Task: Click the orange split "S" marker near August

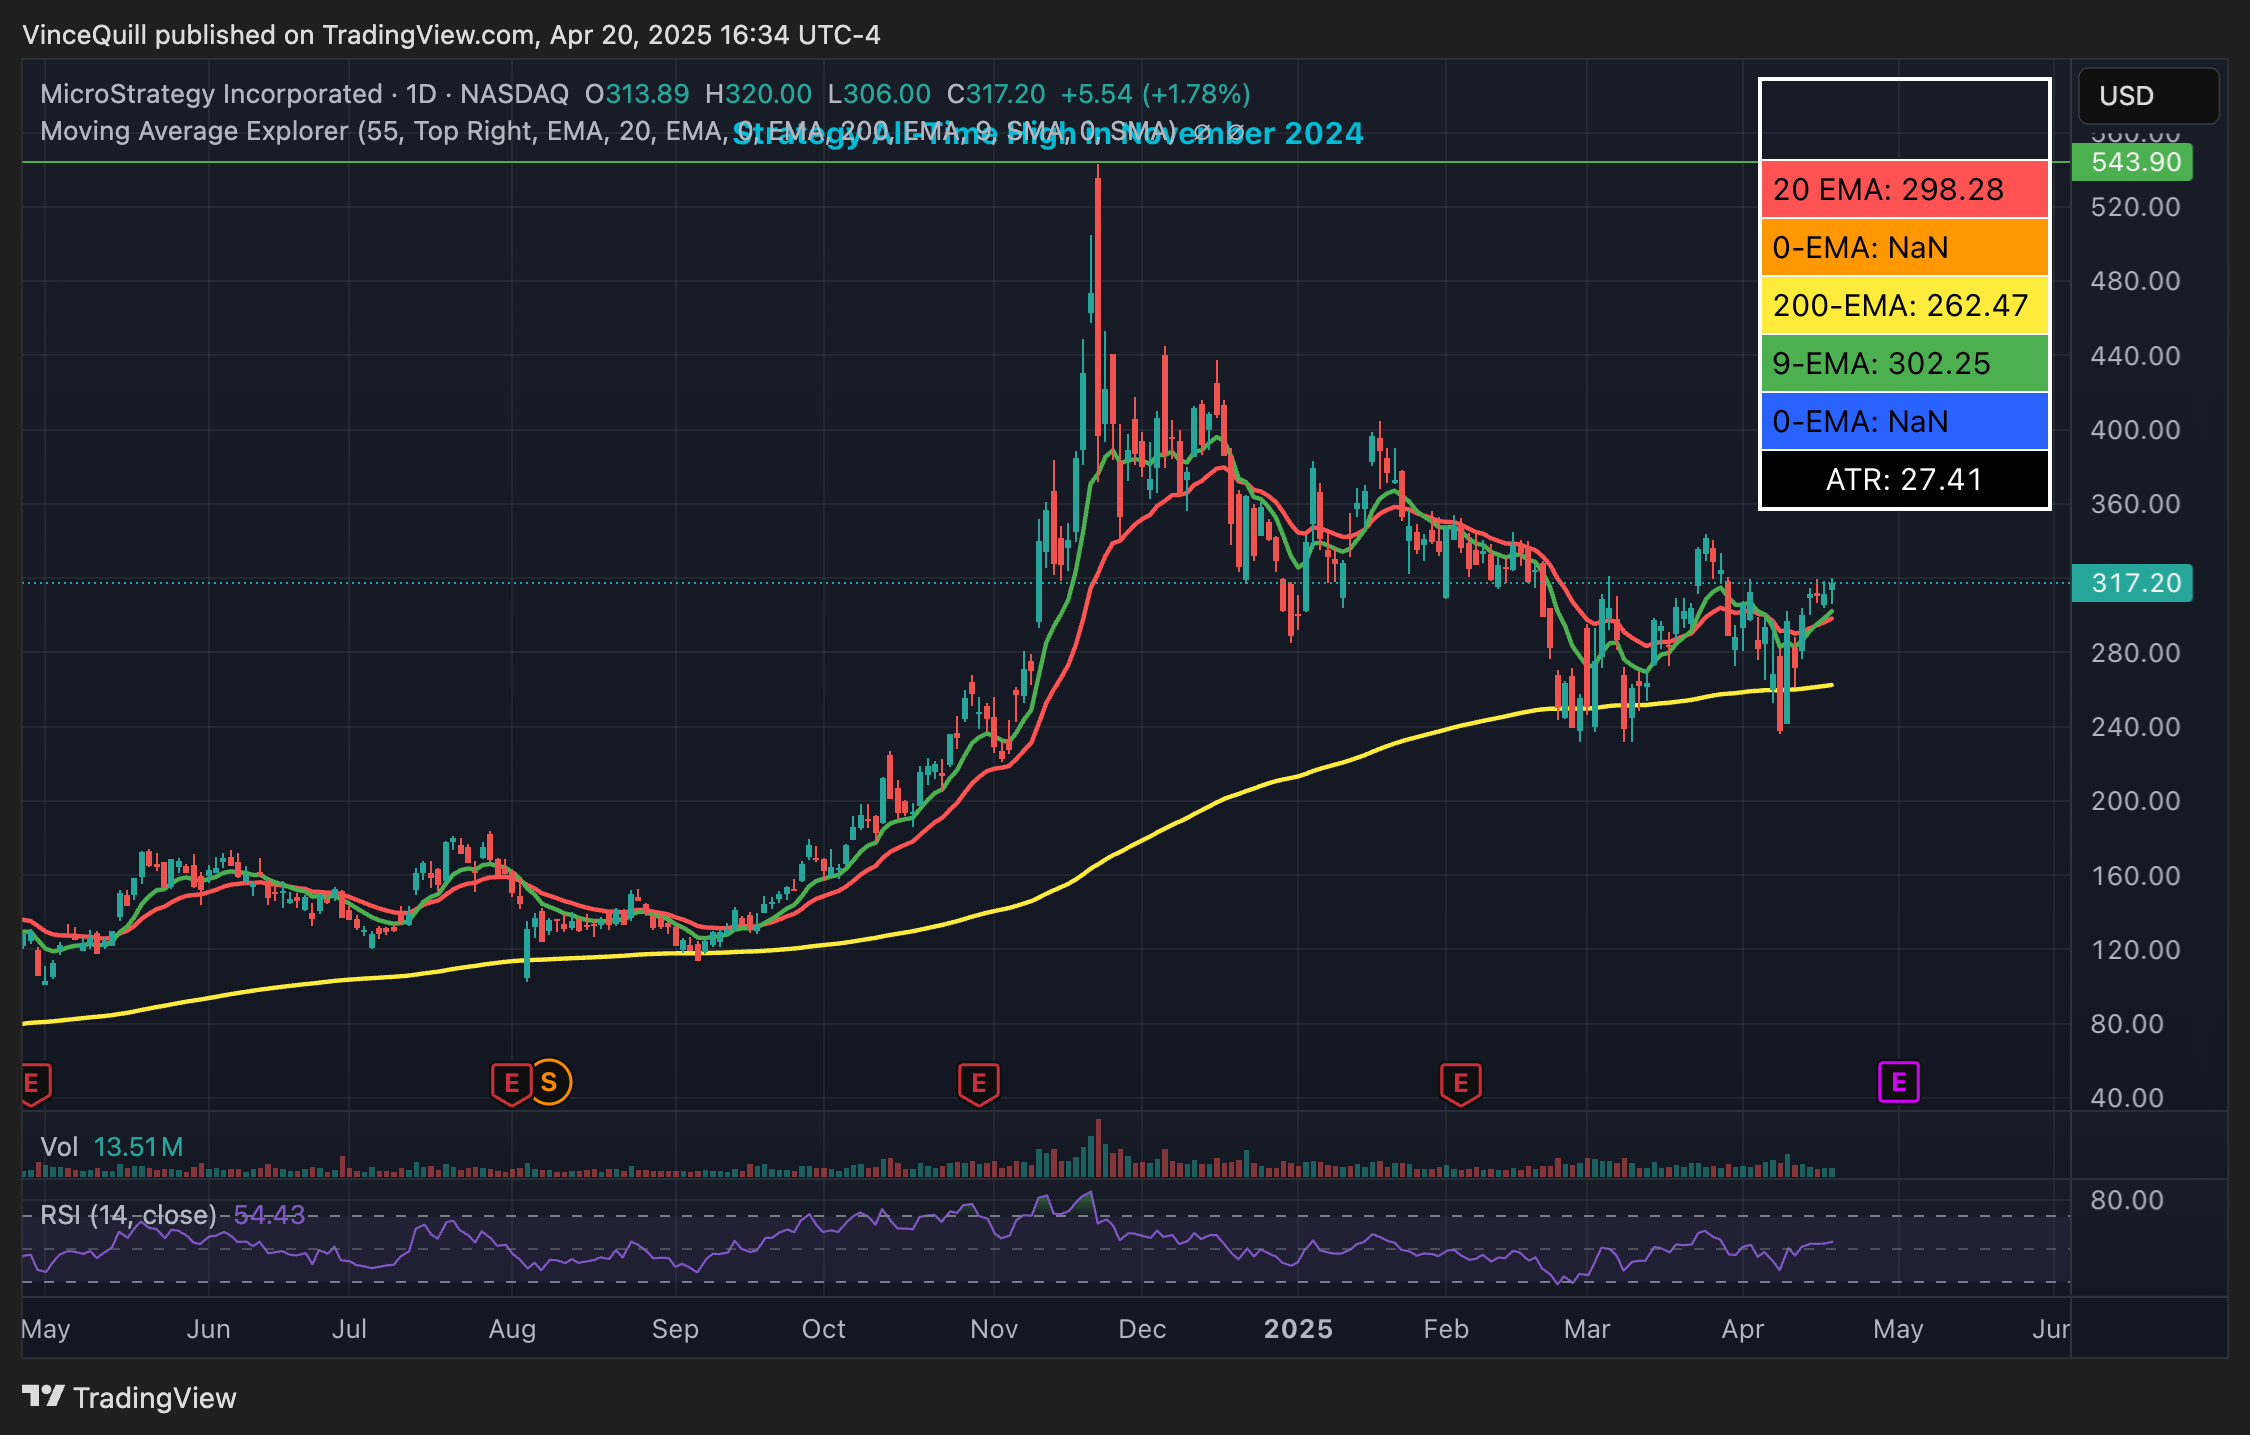Action: (548, 1082)
